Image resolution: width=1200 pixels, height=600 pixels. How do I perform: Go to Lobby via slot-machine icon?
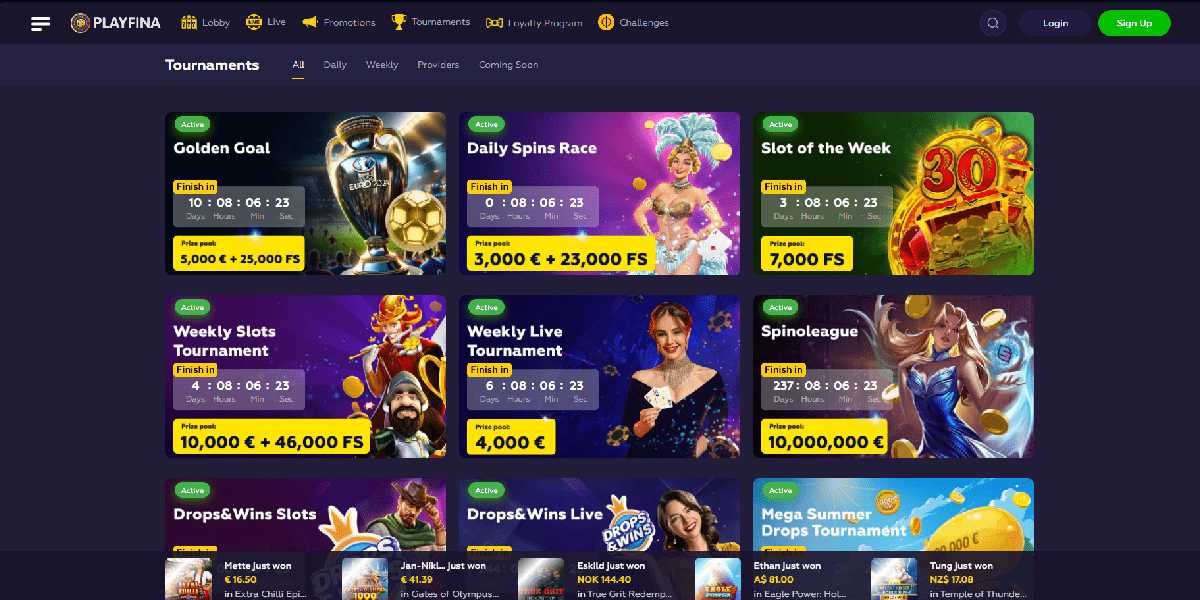[x=189, y=22]
